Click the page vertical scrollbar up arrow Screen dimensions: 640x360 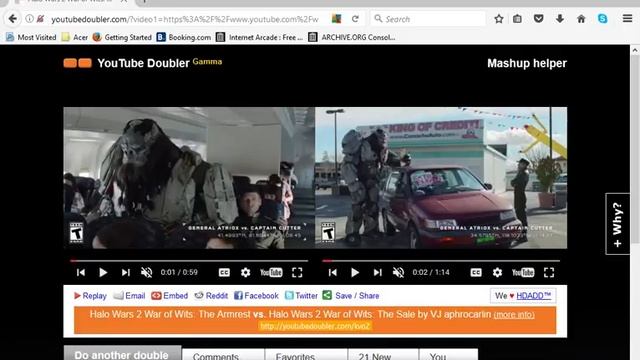[635, 50]
